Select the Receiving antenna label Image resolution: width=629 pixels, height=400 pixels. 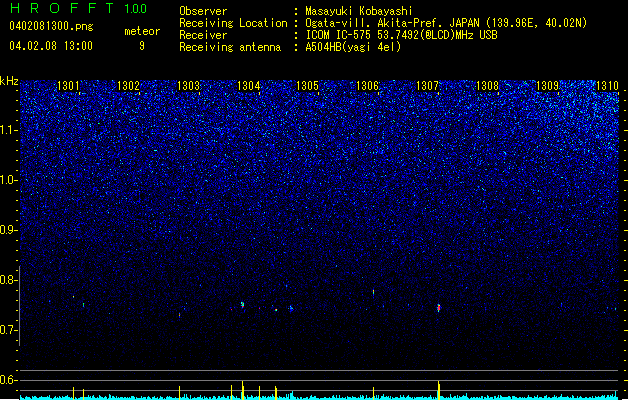point(230,47)
